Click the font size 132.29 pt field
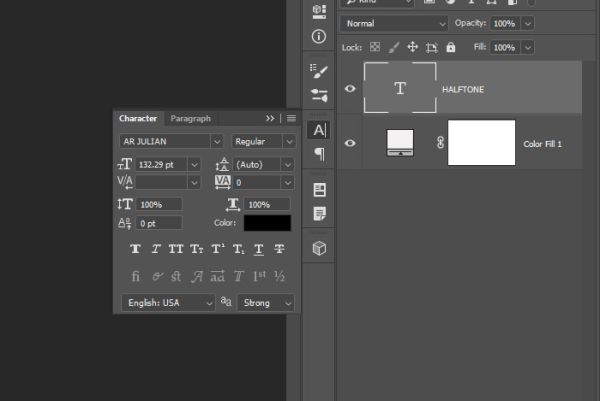The height and width of the screenshot is (401, 600). click(x=161, y=165)
